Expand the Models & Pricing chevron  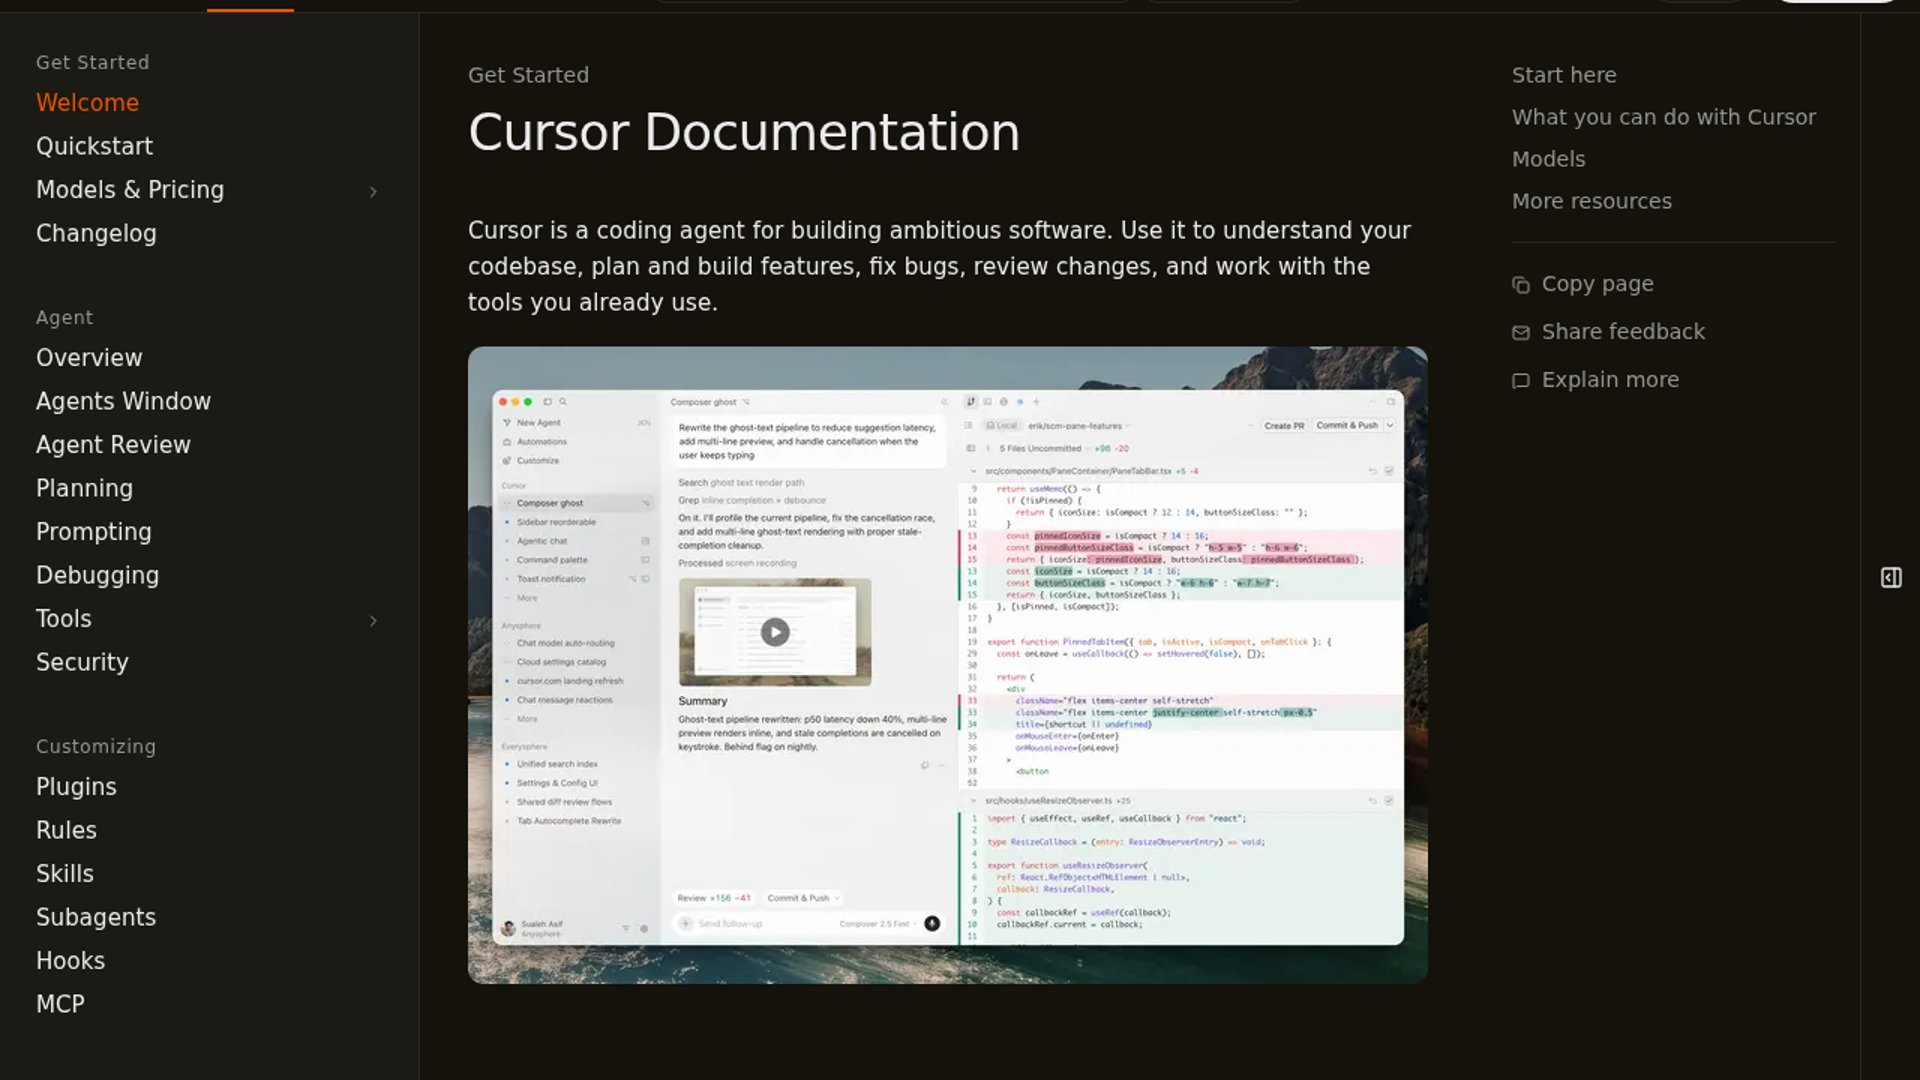tap(373, 192)
